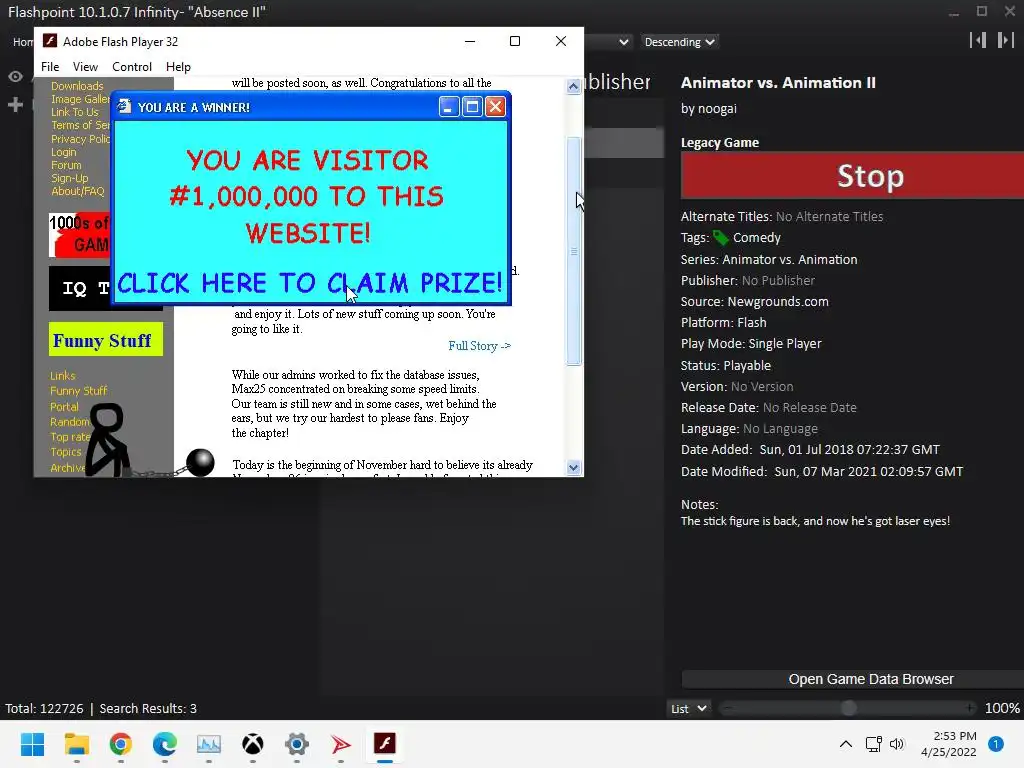Click the thumbnail scale slider handle

click(848, 709)
